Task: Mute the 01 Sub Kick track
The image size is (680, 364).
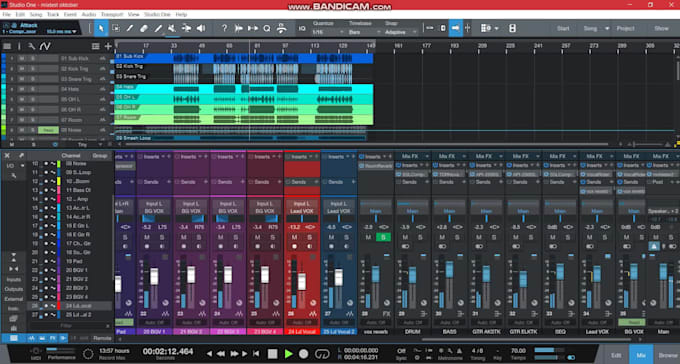Action: click(21, 58)
